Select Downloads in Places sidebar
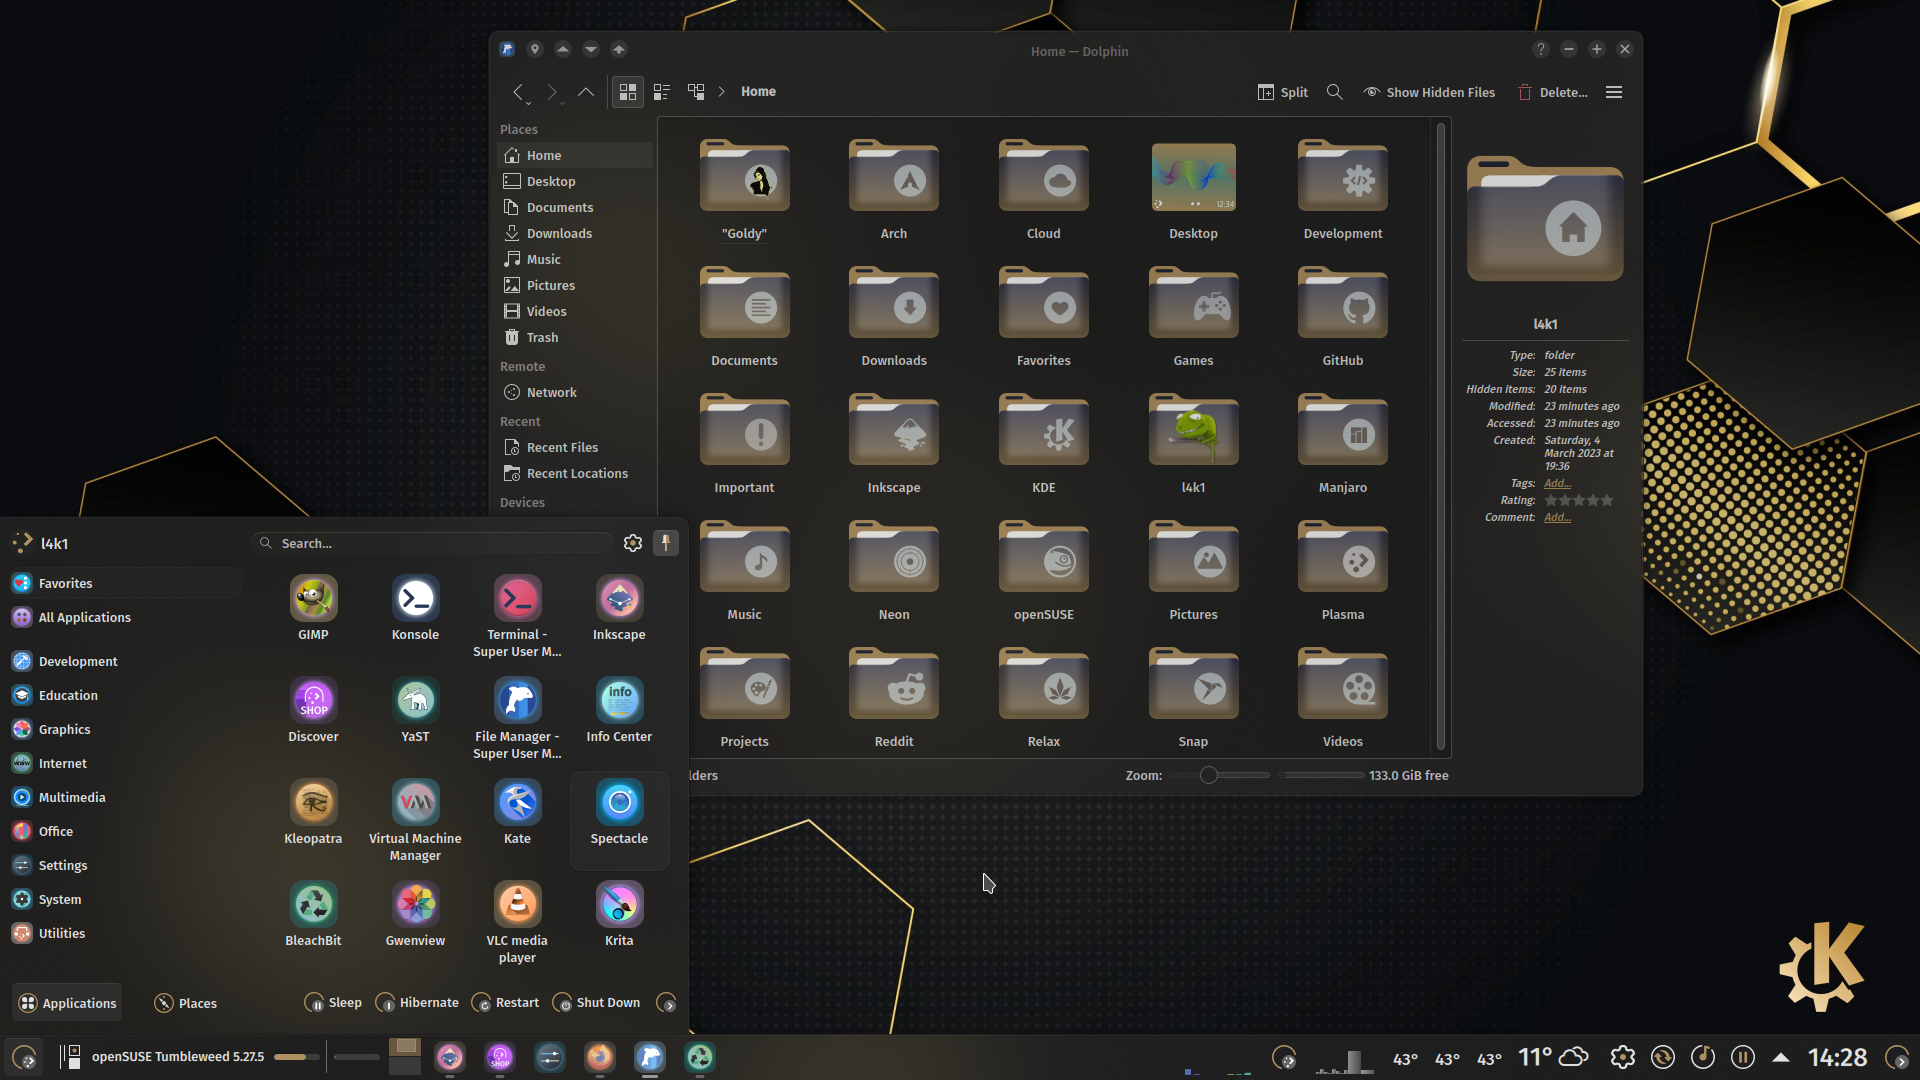The width and height of the screenshot is (1920, 1080). (x=575, y=233)
